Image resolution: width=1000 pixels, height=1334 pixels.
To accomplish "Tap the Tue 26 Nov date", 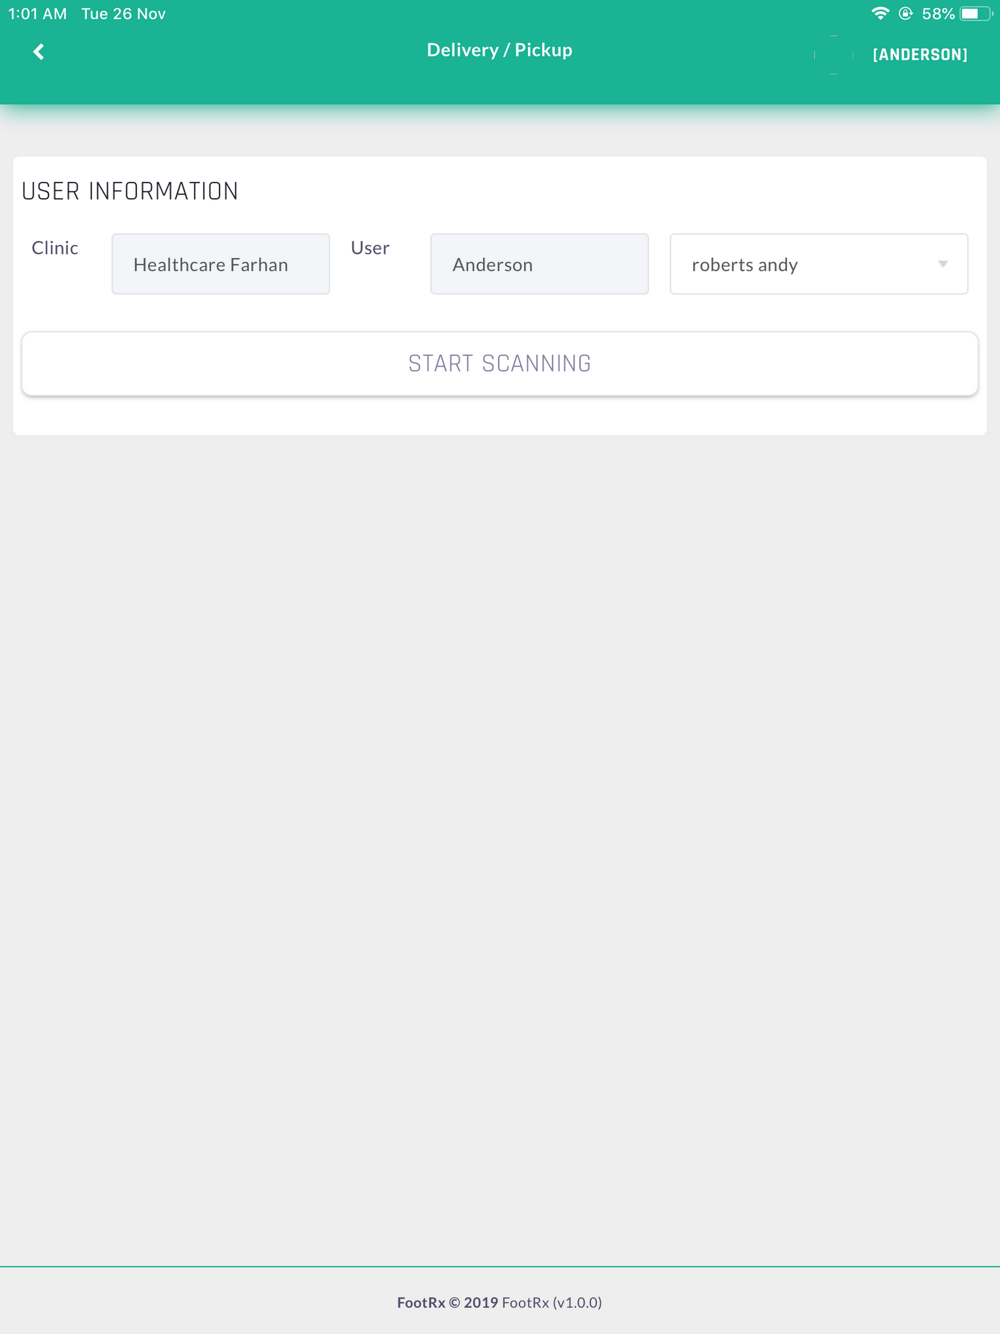I will click(x=124, y=14).
